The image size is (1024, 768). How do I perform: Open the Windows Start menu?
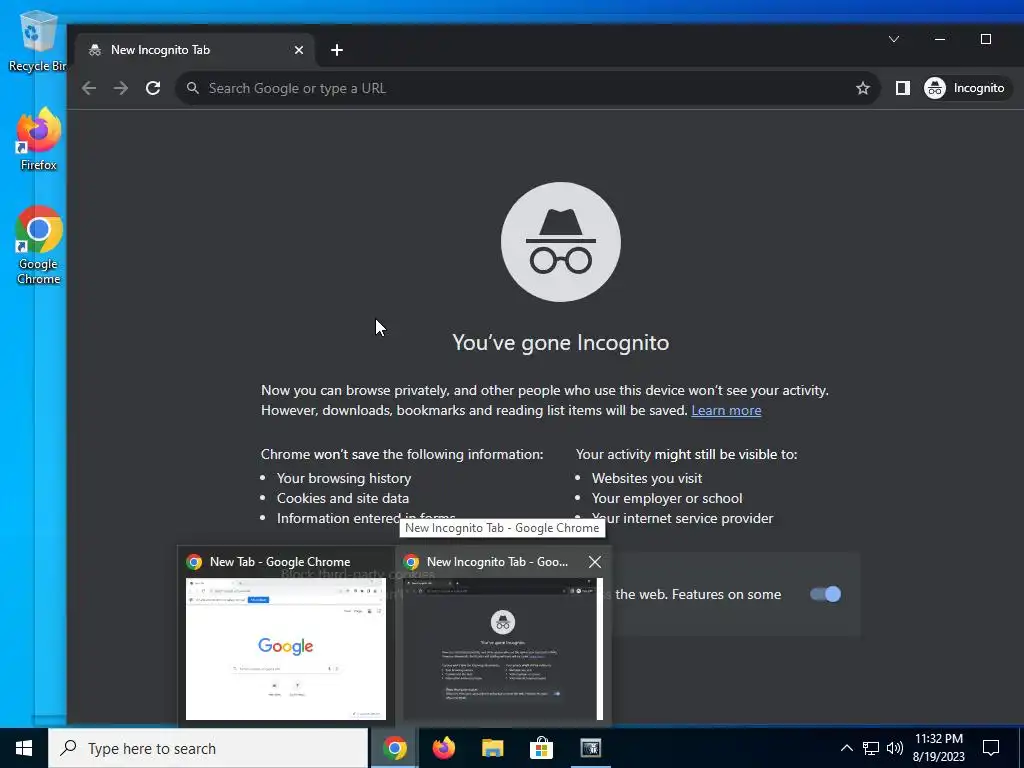tap(24, 748)
